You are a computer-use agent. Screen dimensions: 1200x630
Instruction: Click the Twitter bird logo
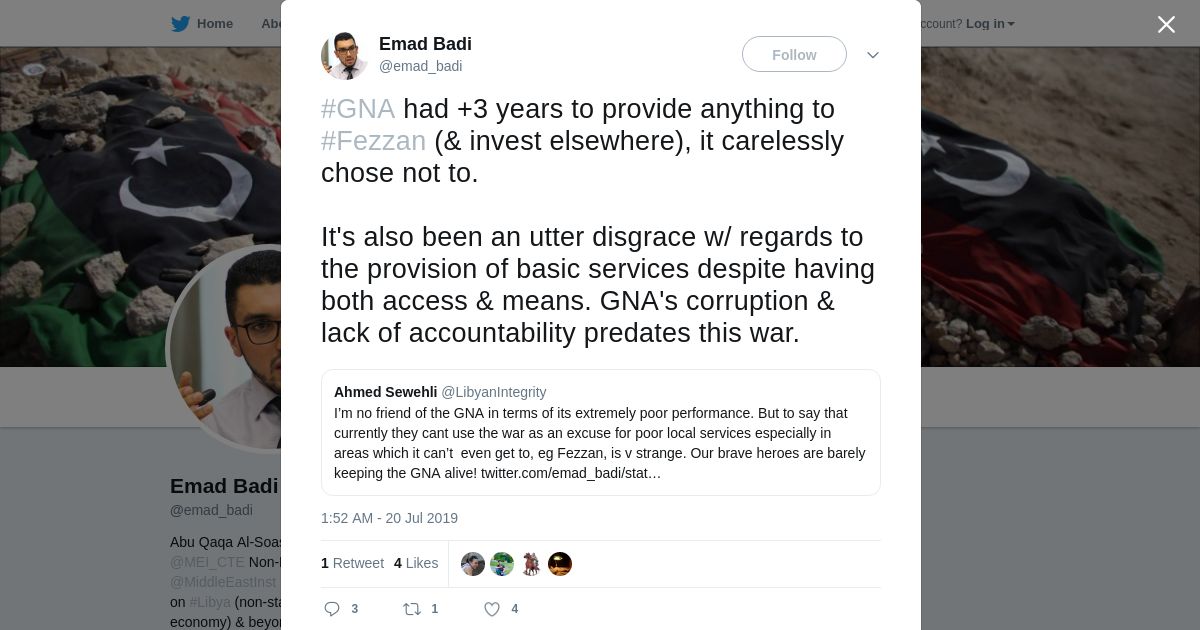click(x=180, y=23)
